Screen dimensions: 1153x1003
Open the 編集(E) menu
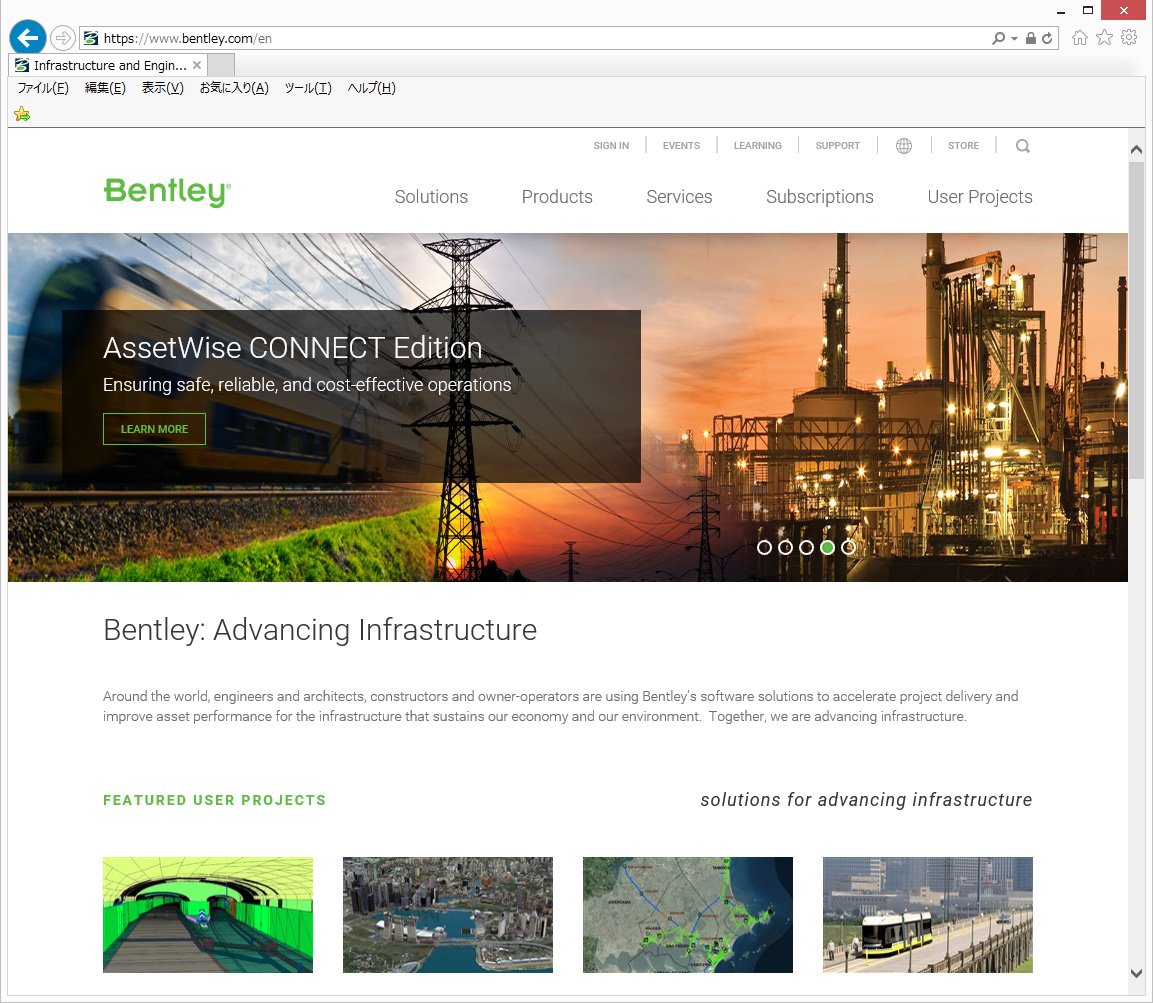pyautogui.click(x=105, y=88)
